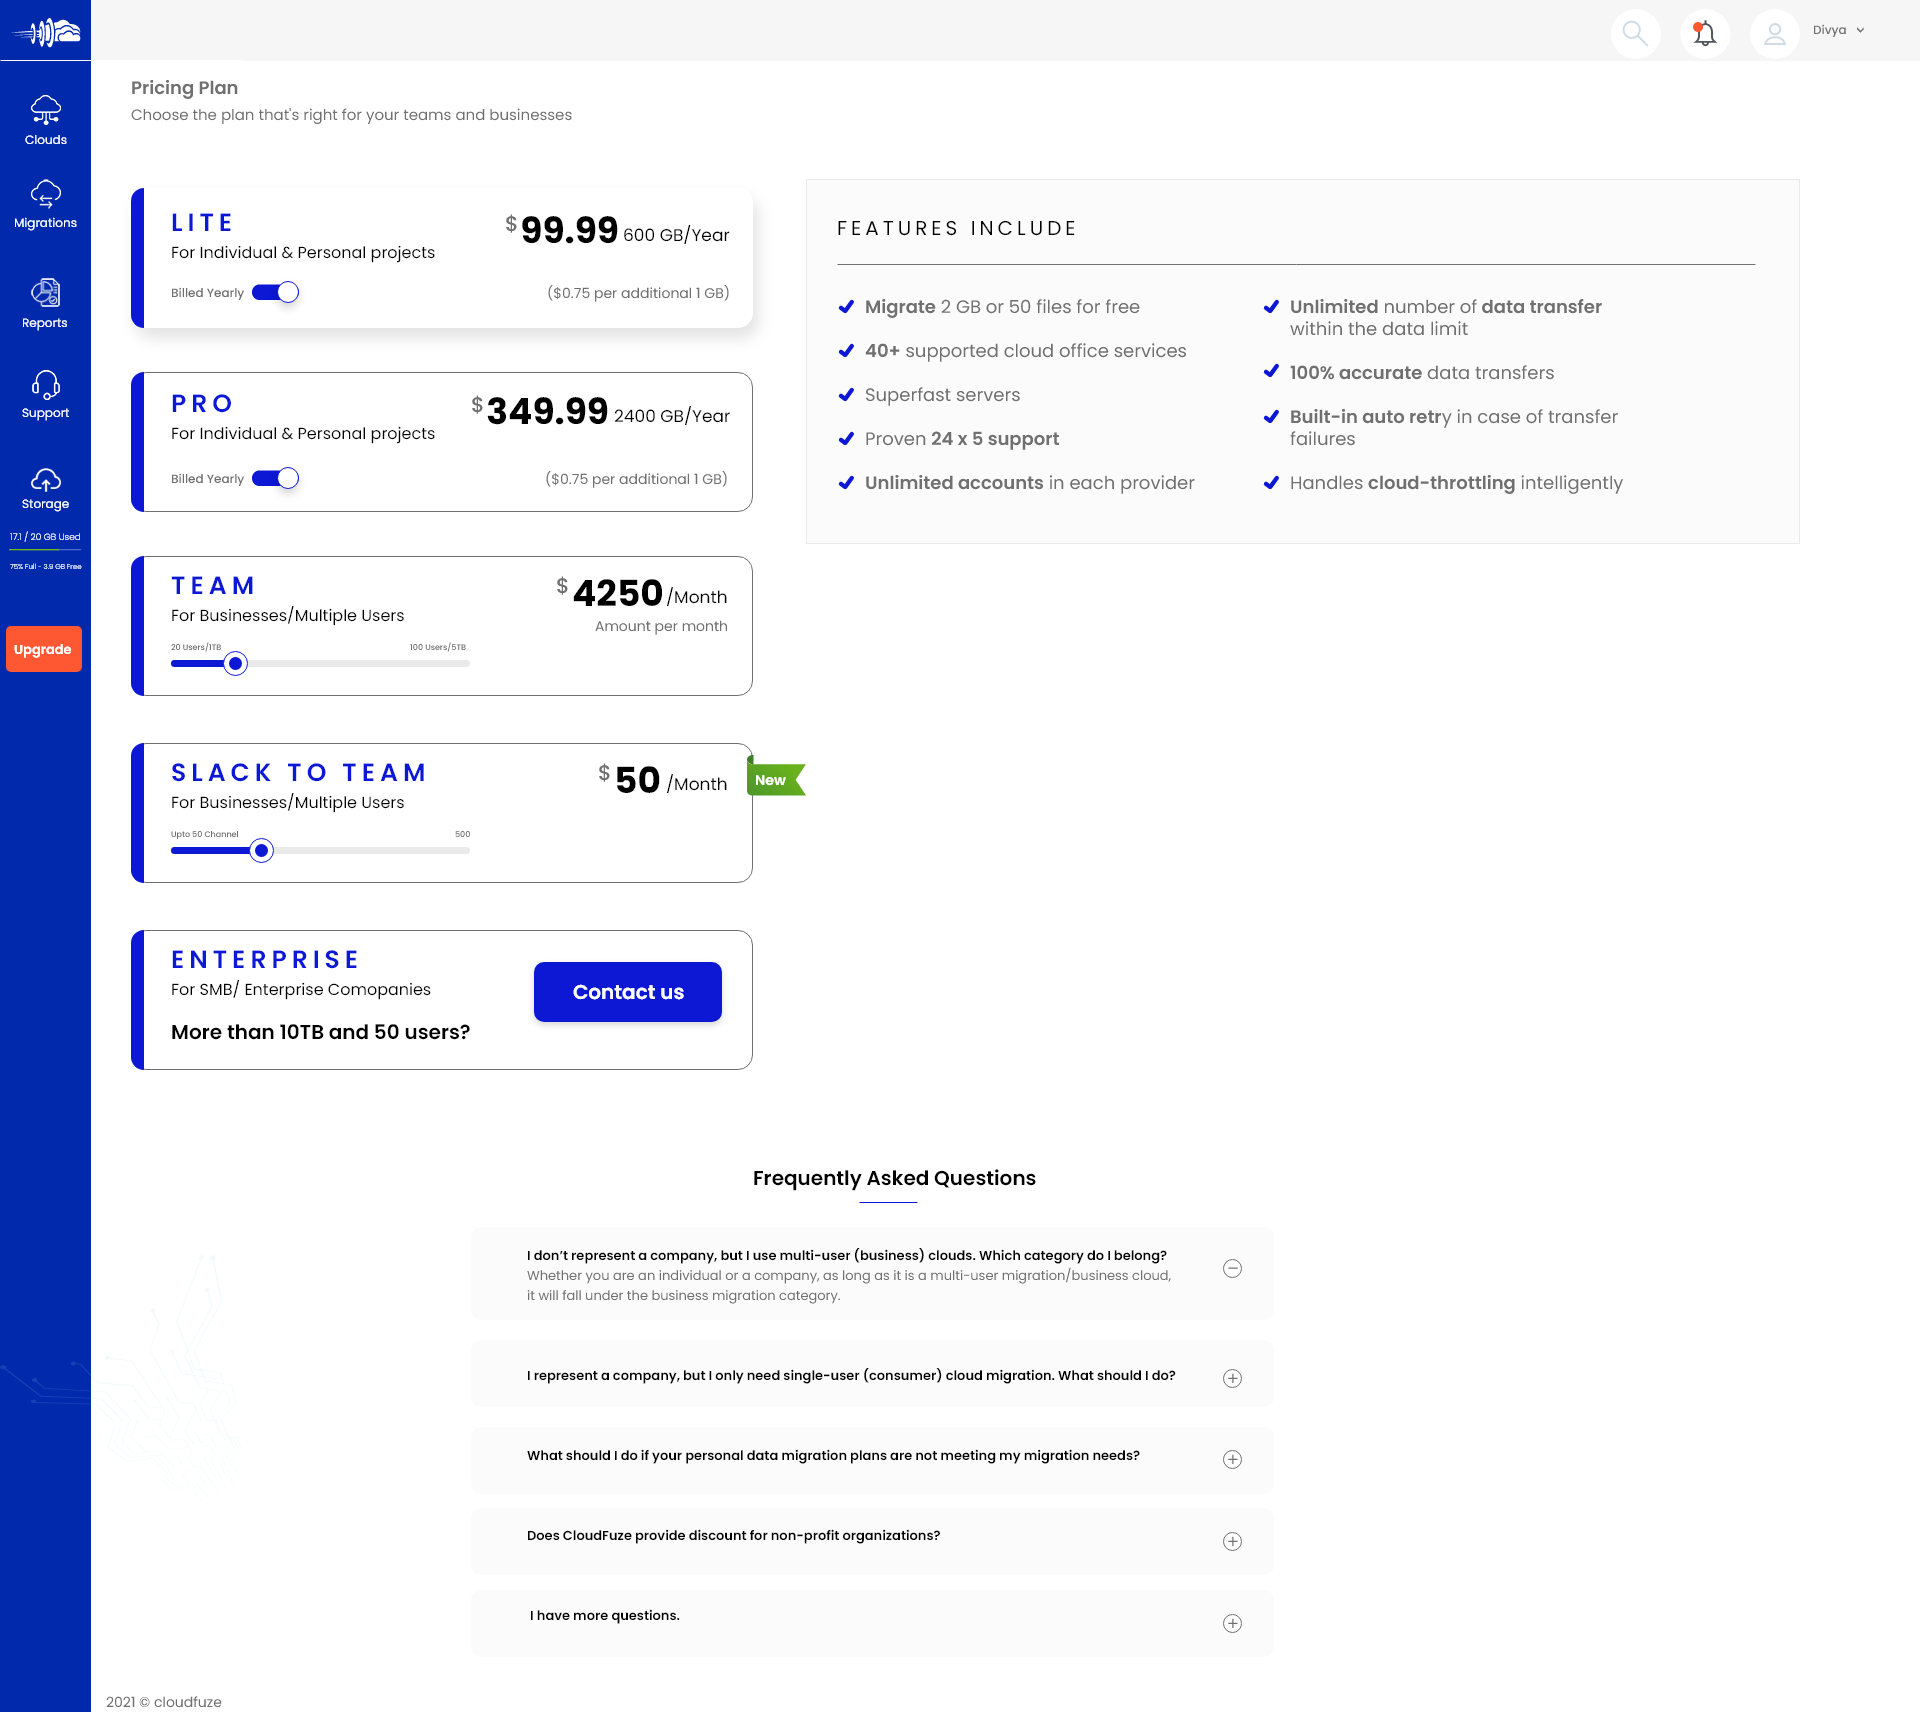Expand the single-user cloud migration FAQ
Image resolution: width=1920 pixels, height=1712 pixels.
point(1232,1378)
